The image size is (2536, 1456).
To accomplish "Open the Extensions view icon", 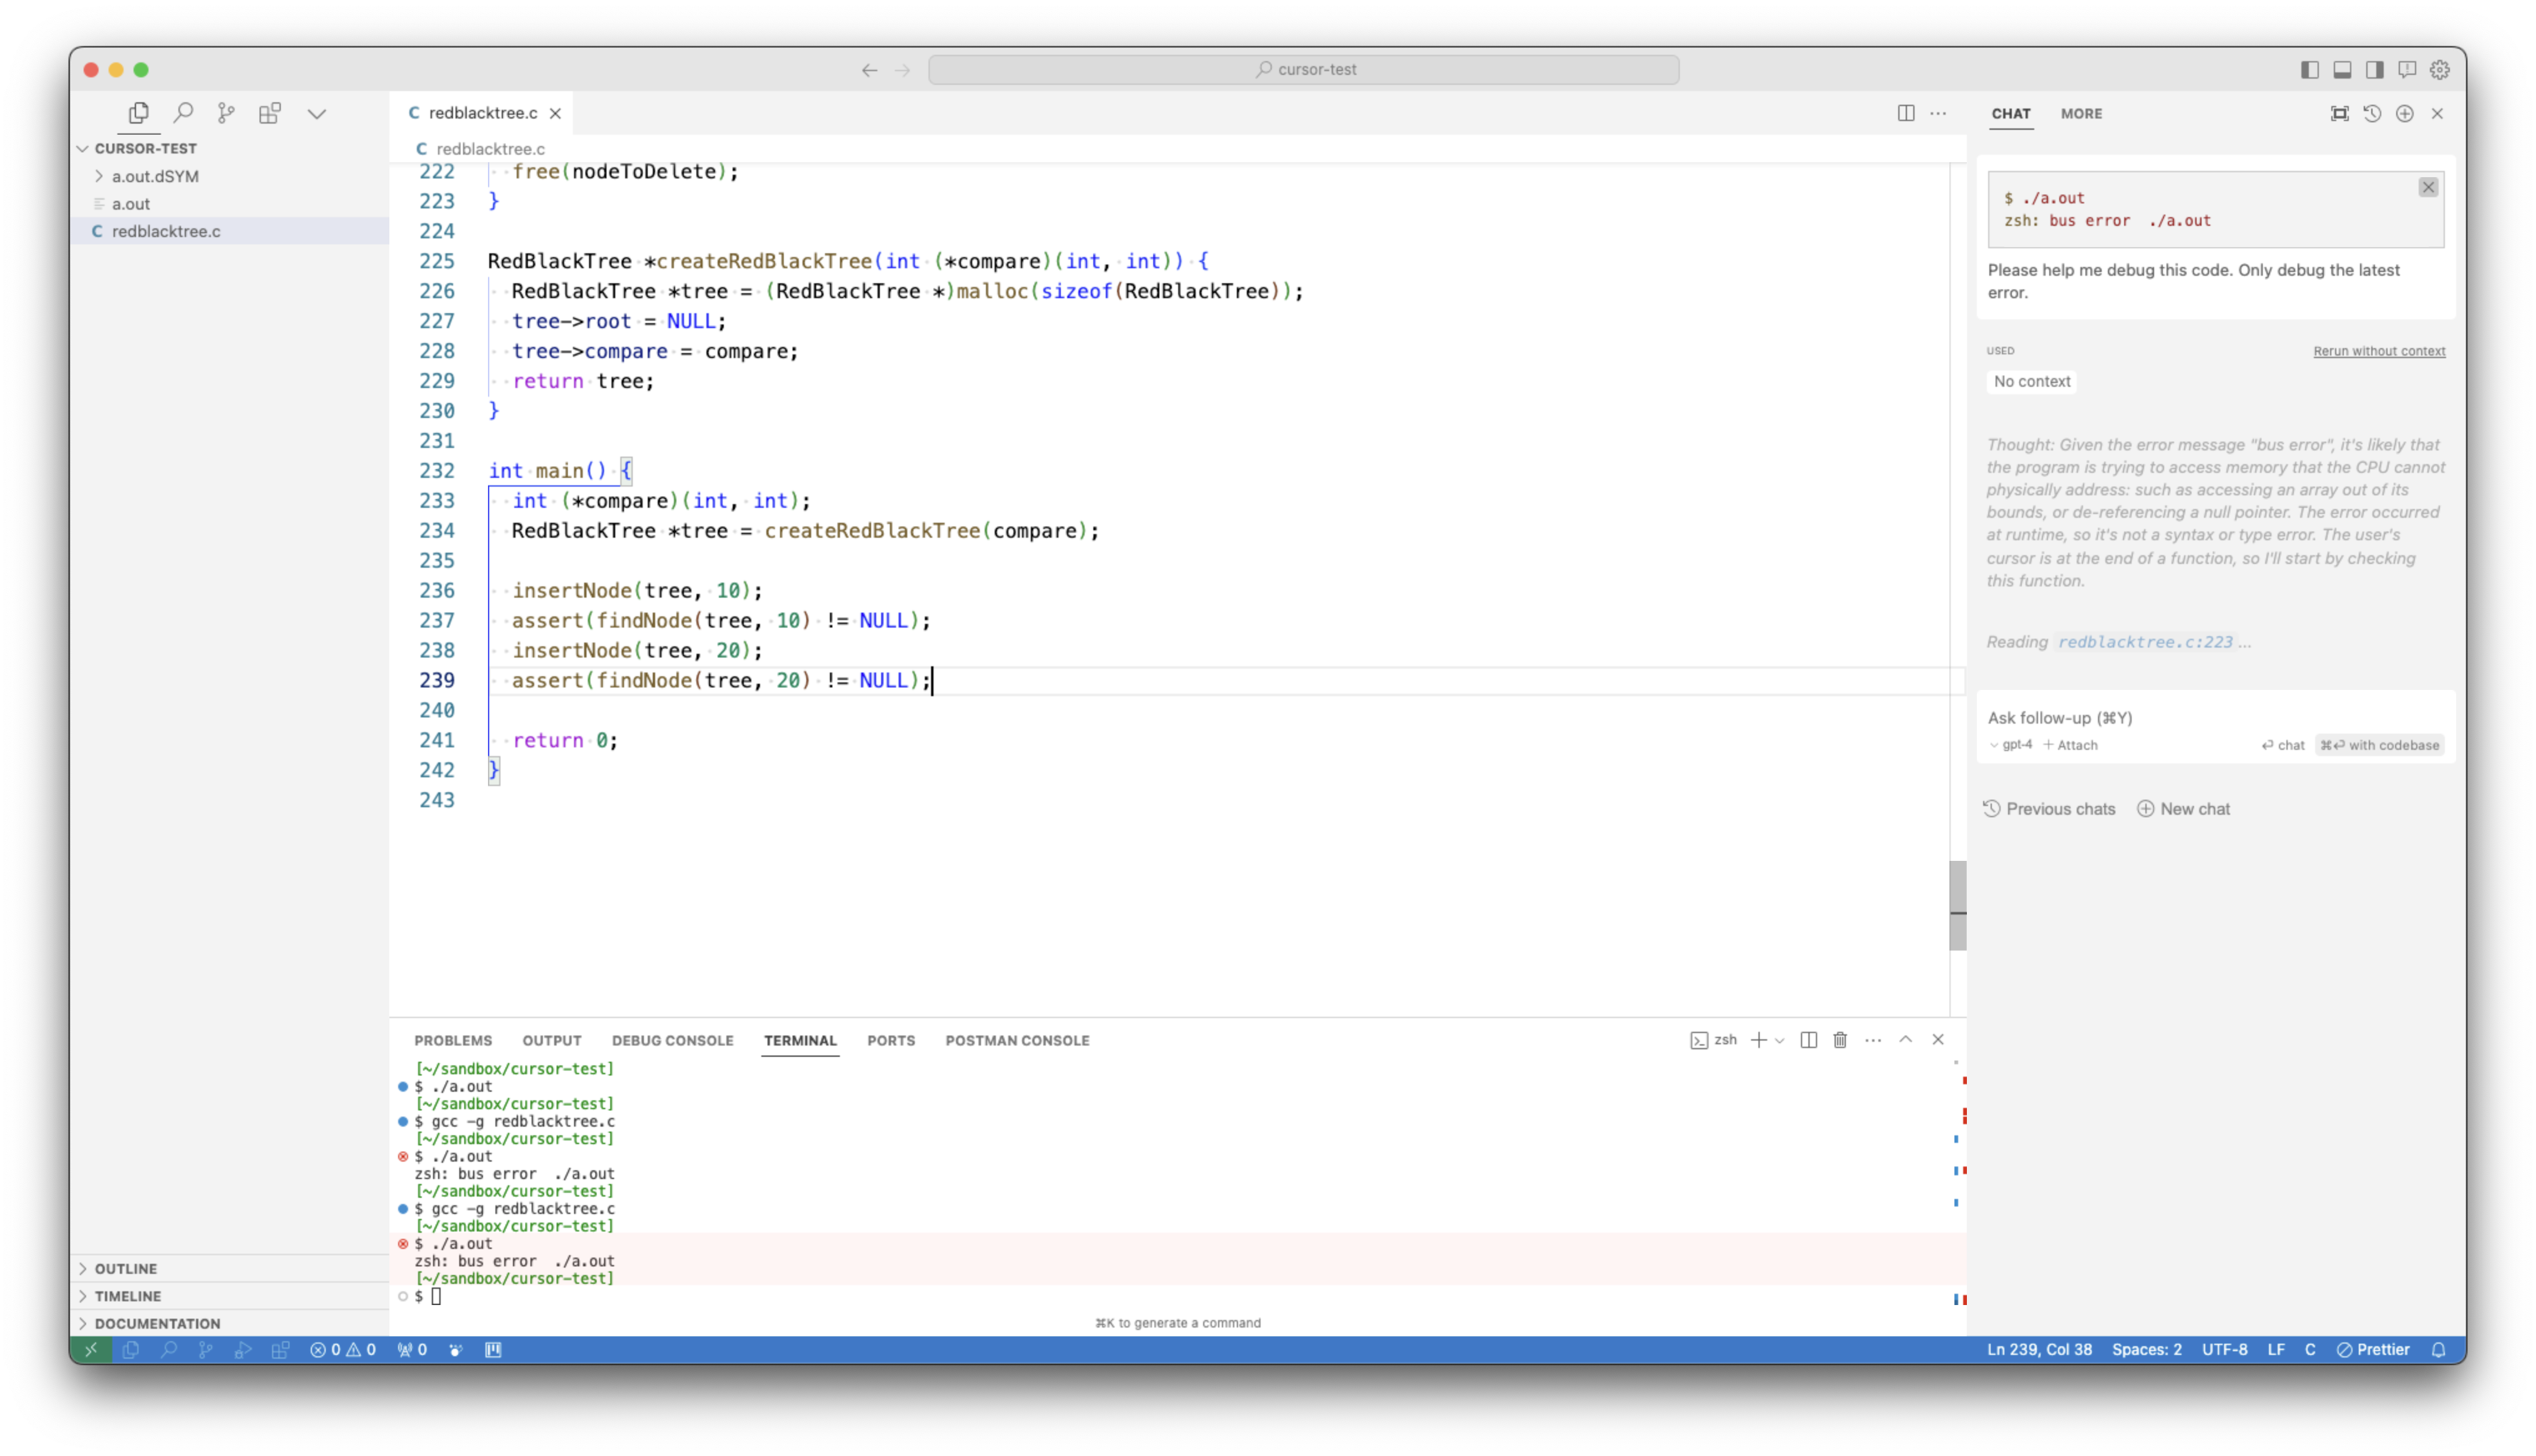I will [x=270, y=113].
